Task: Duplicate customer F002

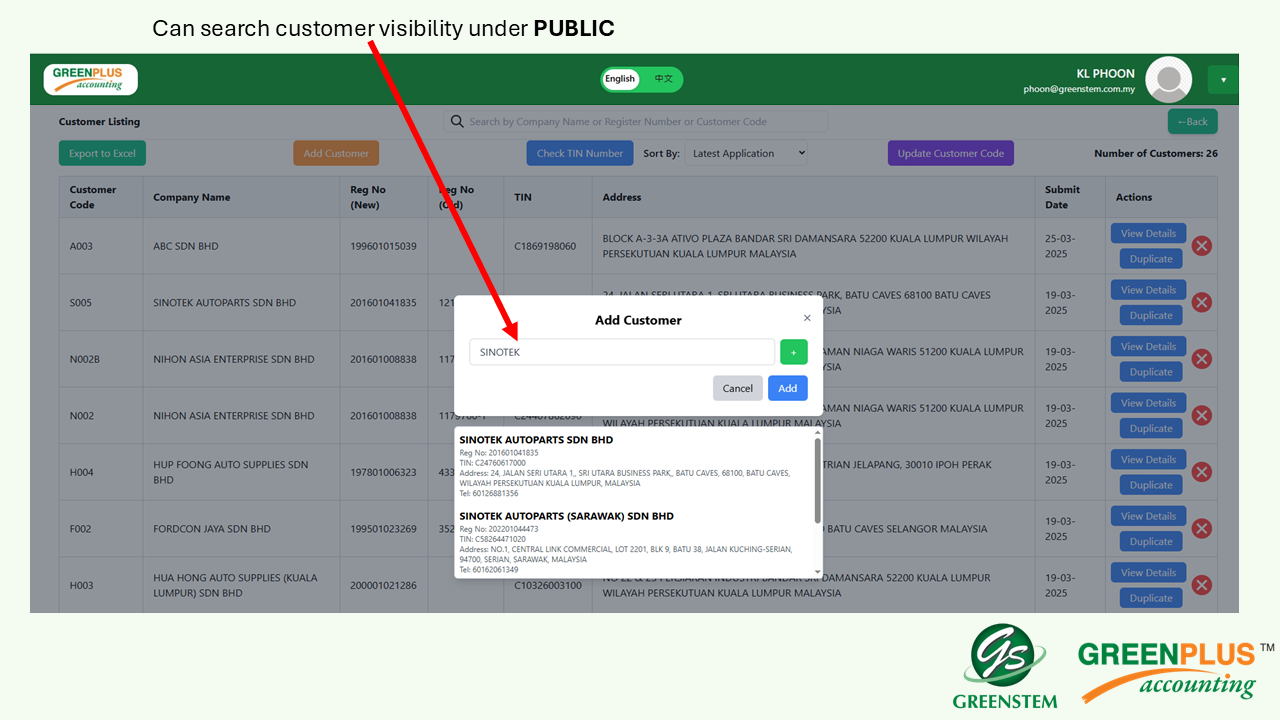Action: click(x=1151, y=542)
